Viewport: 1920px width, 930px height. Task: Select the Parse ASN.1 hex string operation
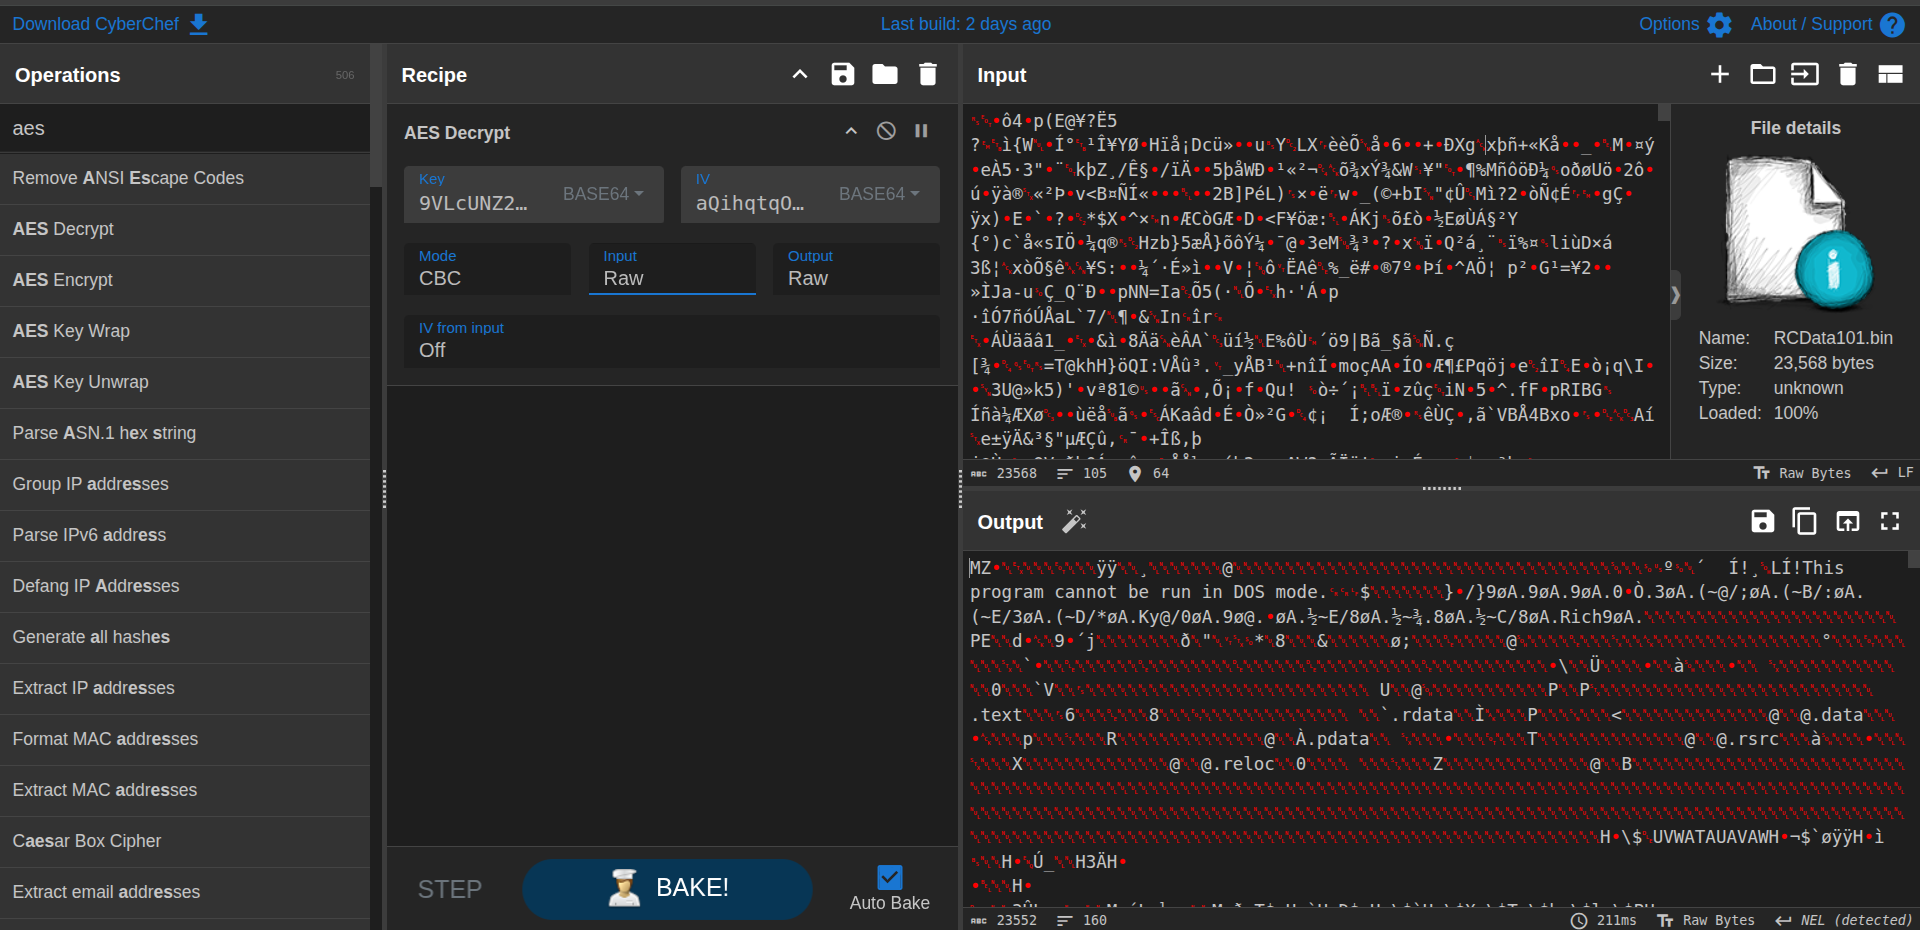pos(185,433)
